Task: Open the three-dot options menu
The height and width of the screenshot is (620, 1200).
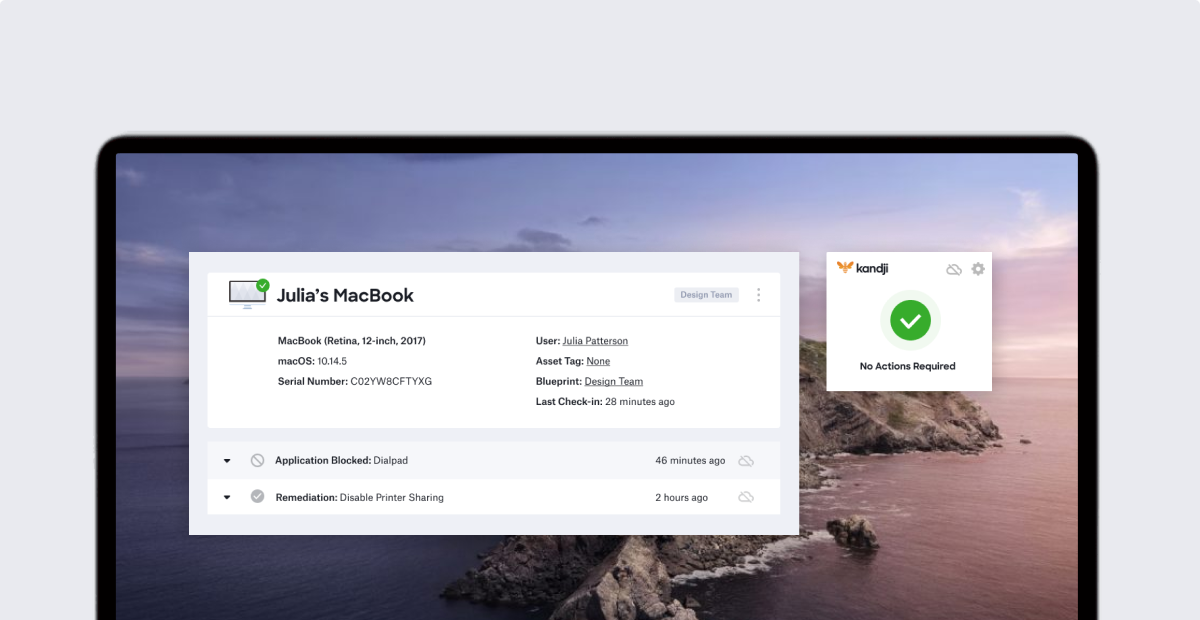Action: [x=758, y=295]
